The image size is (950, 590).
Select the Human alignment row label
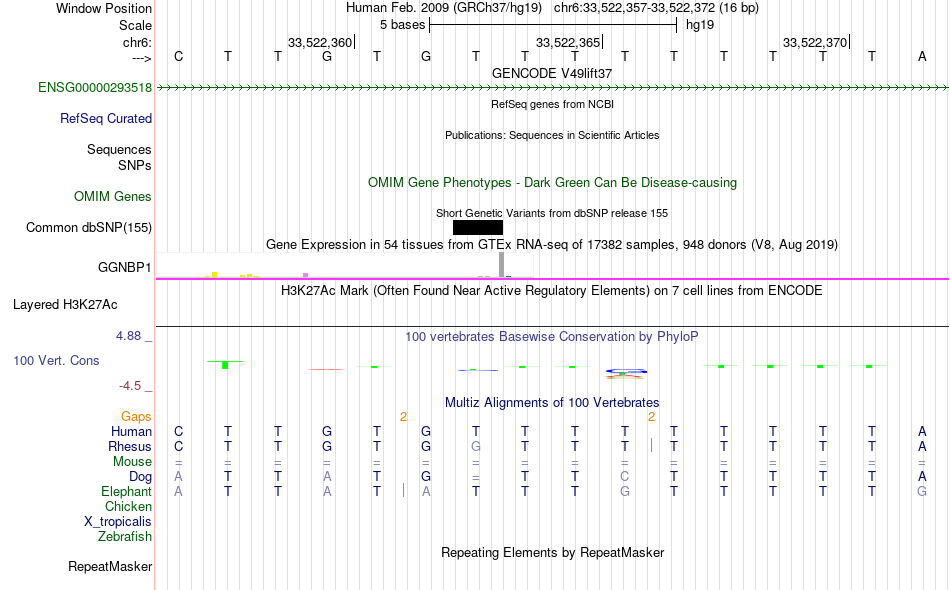pos(131,431)
